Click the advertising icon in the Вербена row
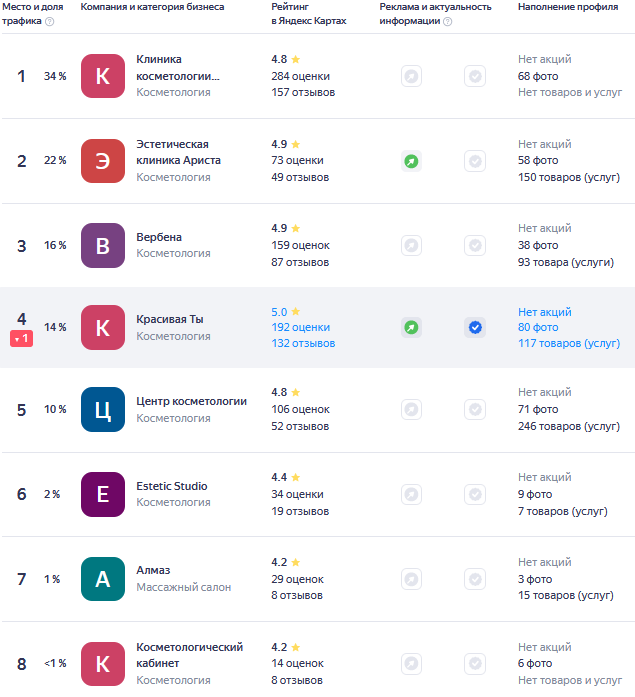Viewport: 635px width, 697px height. coord(411,245)
